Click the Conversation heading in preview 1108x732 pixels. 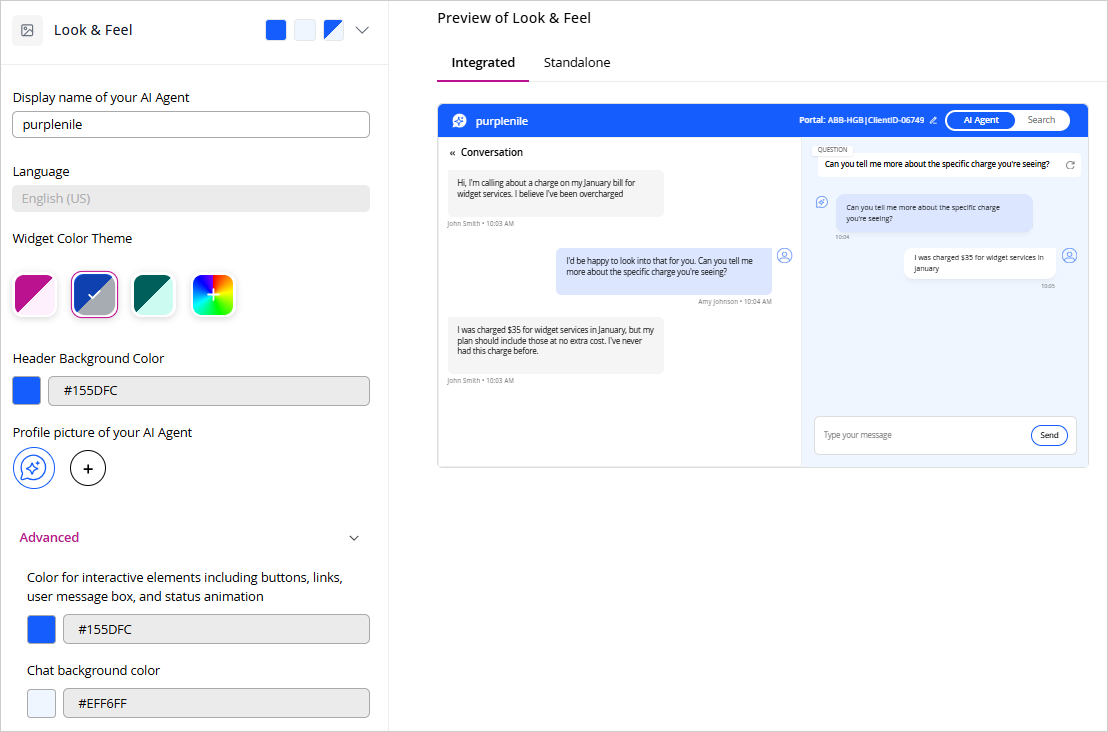[492, 153]
